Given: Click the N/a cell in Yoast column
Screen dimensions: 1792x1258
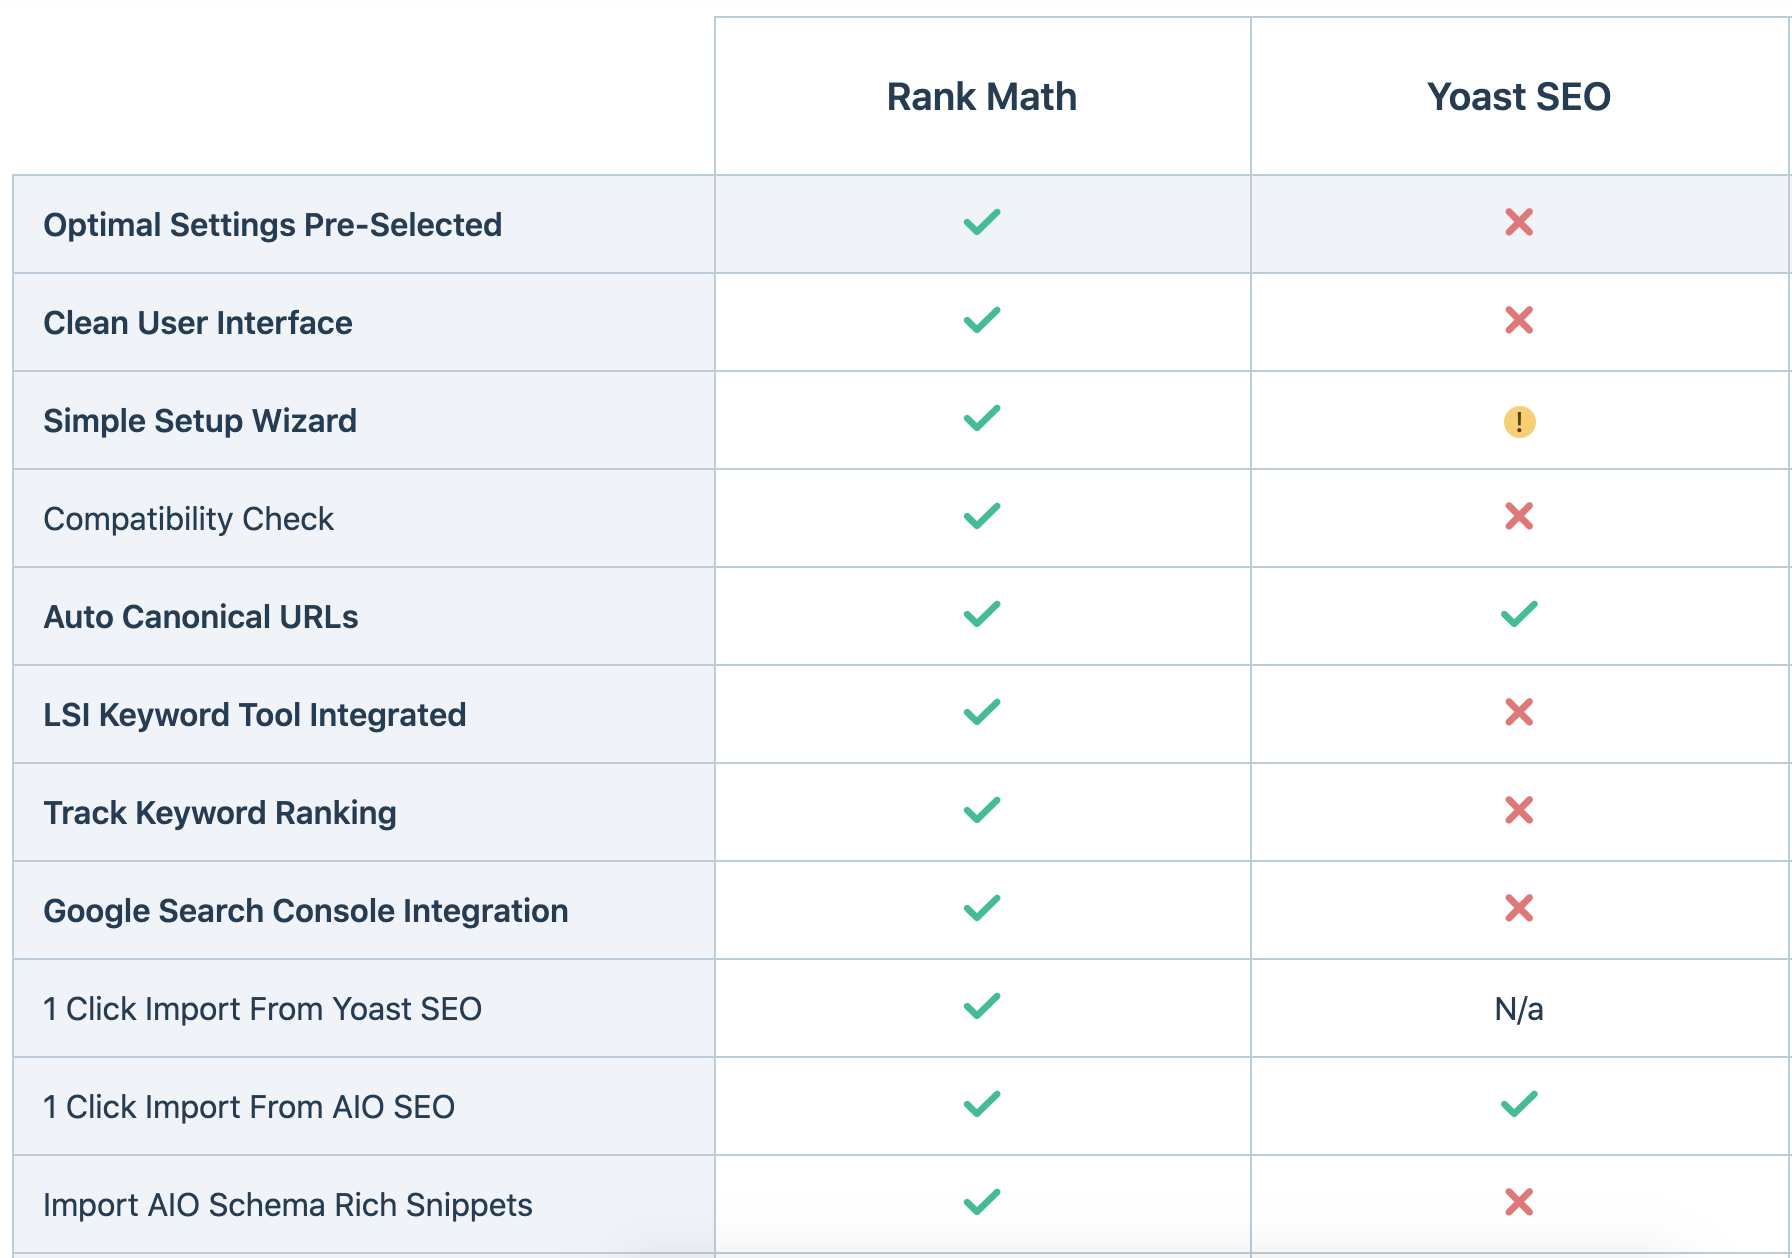Looking at the screenshot, I should coord(1519,1009).
